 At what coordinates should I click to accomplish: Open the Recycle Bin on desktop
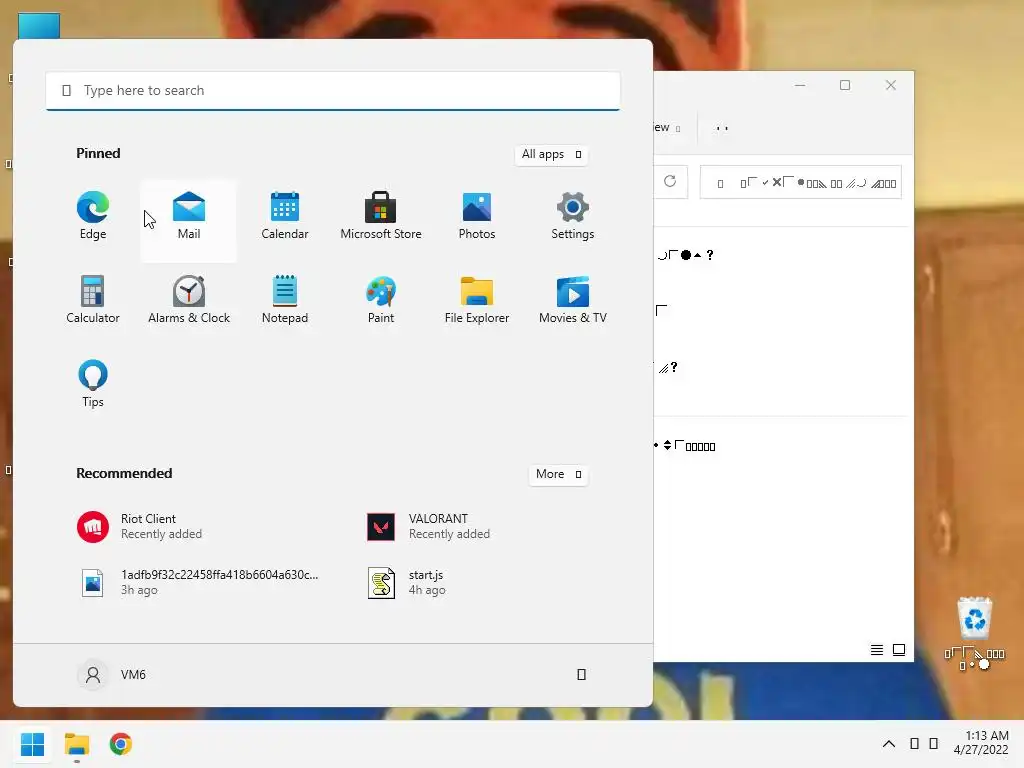[x=975, y=633]
